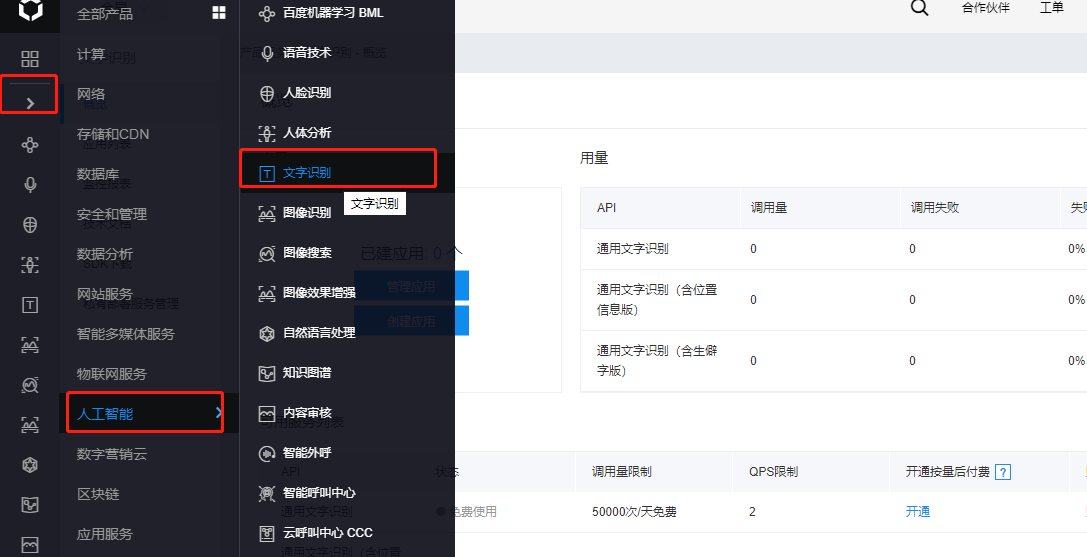Open the 区块链 category
The height and width of the screenshot is (557, 1087).
point(98,494)
